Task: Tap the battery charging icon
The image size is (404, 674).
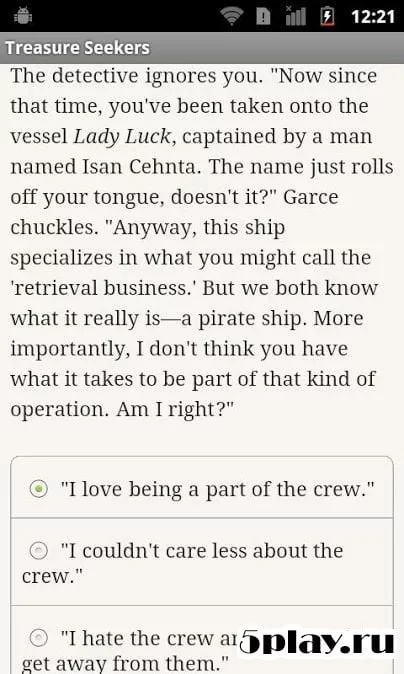Action: click(327, 16)
